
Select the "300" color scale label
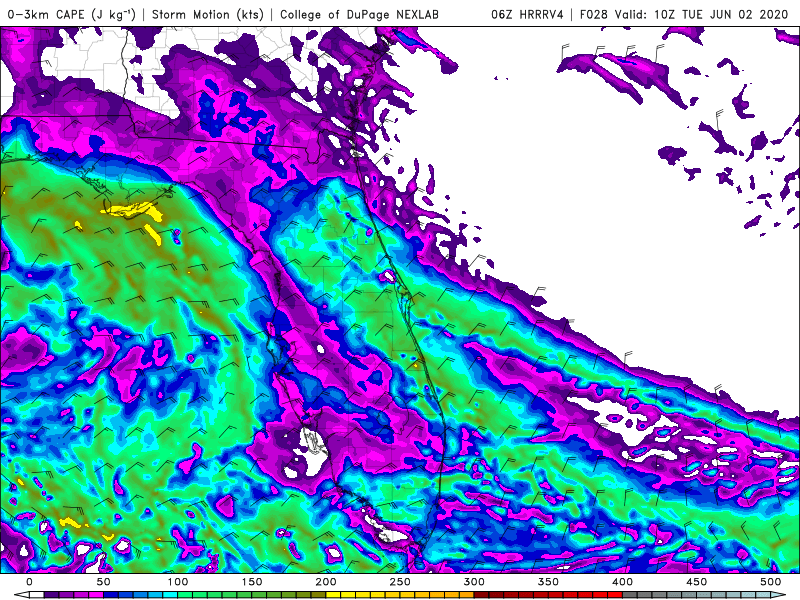point(474,582)
